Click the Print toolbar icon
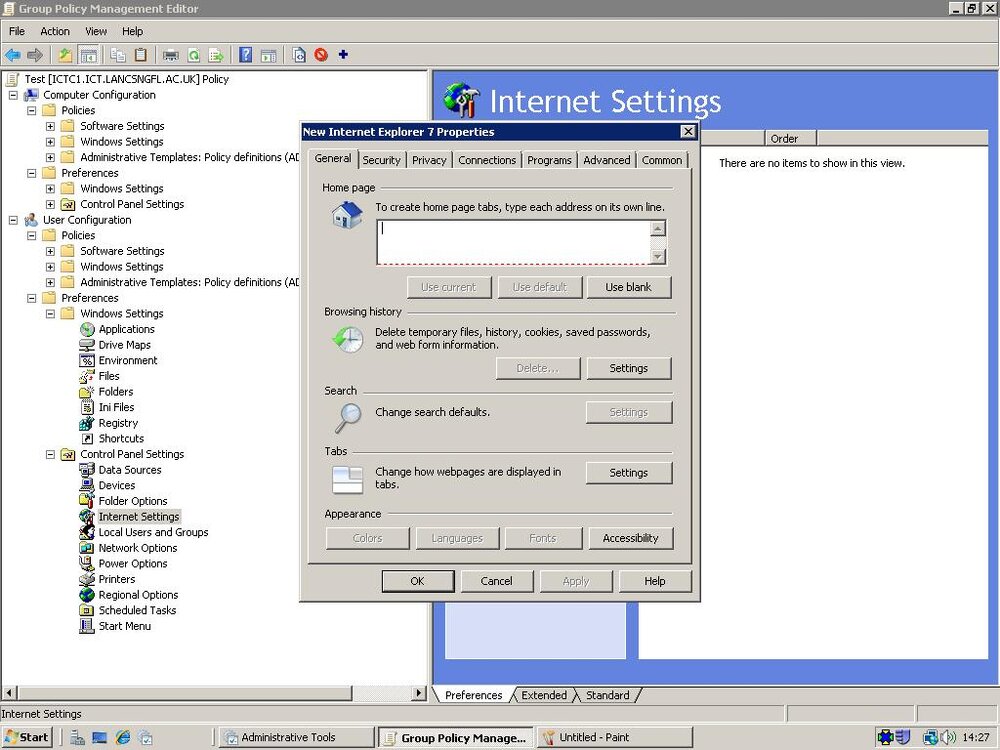Image resolution: width=1000 pixels, height=750 pixels. point(170,55)
